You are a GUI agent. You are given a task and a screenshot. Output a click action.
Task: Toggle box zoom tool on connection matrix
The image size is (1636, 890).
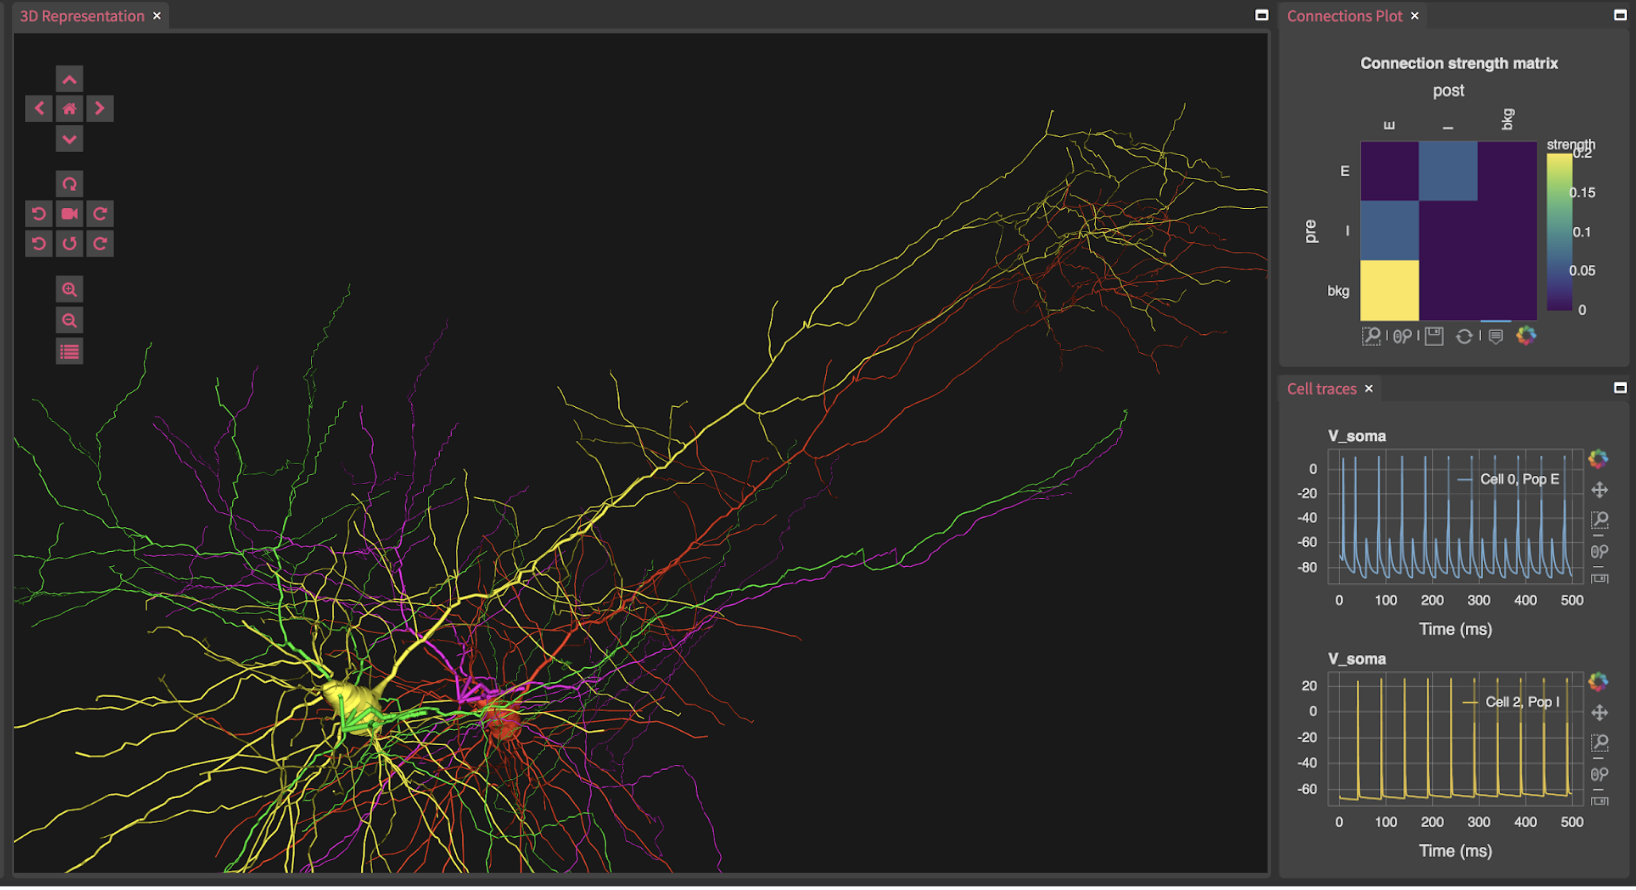click(1371, 336)
